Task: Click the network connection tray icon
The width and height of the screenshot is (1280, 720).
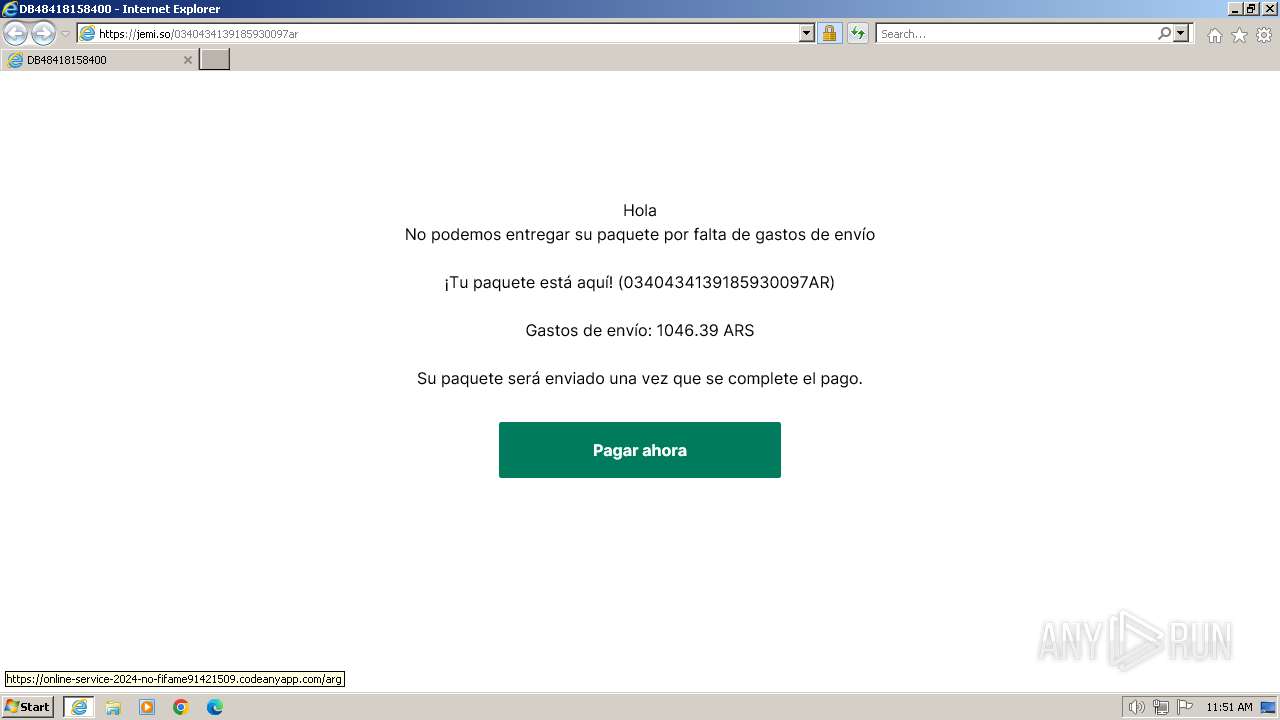Action: pos(1161,707)
